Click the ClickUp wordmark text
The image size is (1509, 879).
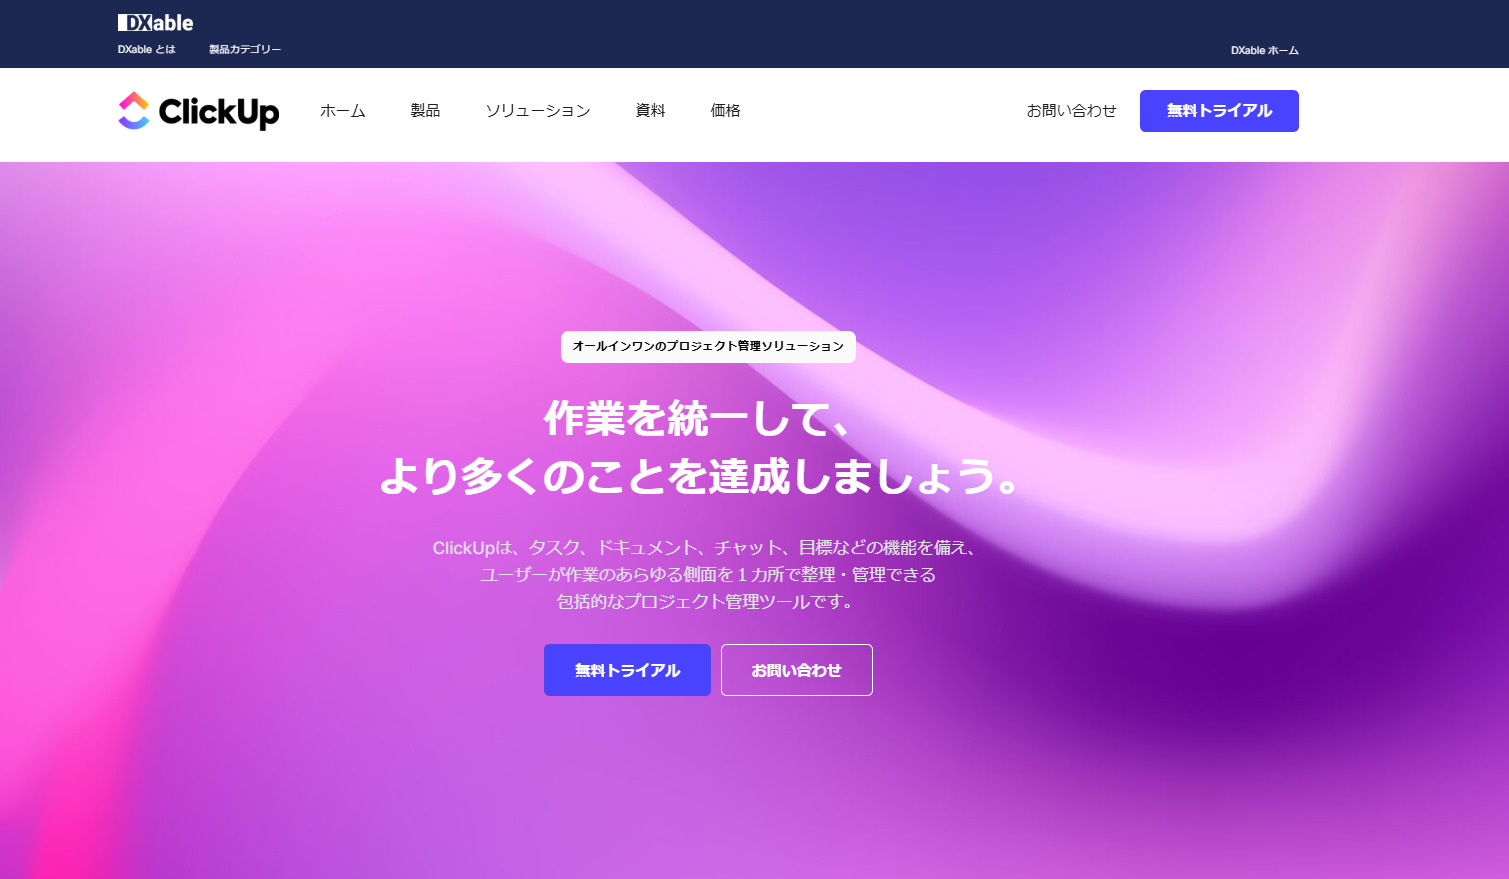(x=219, y=112)
